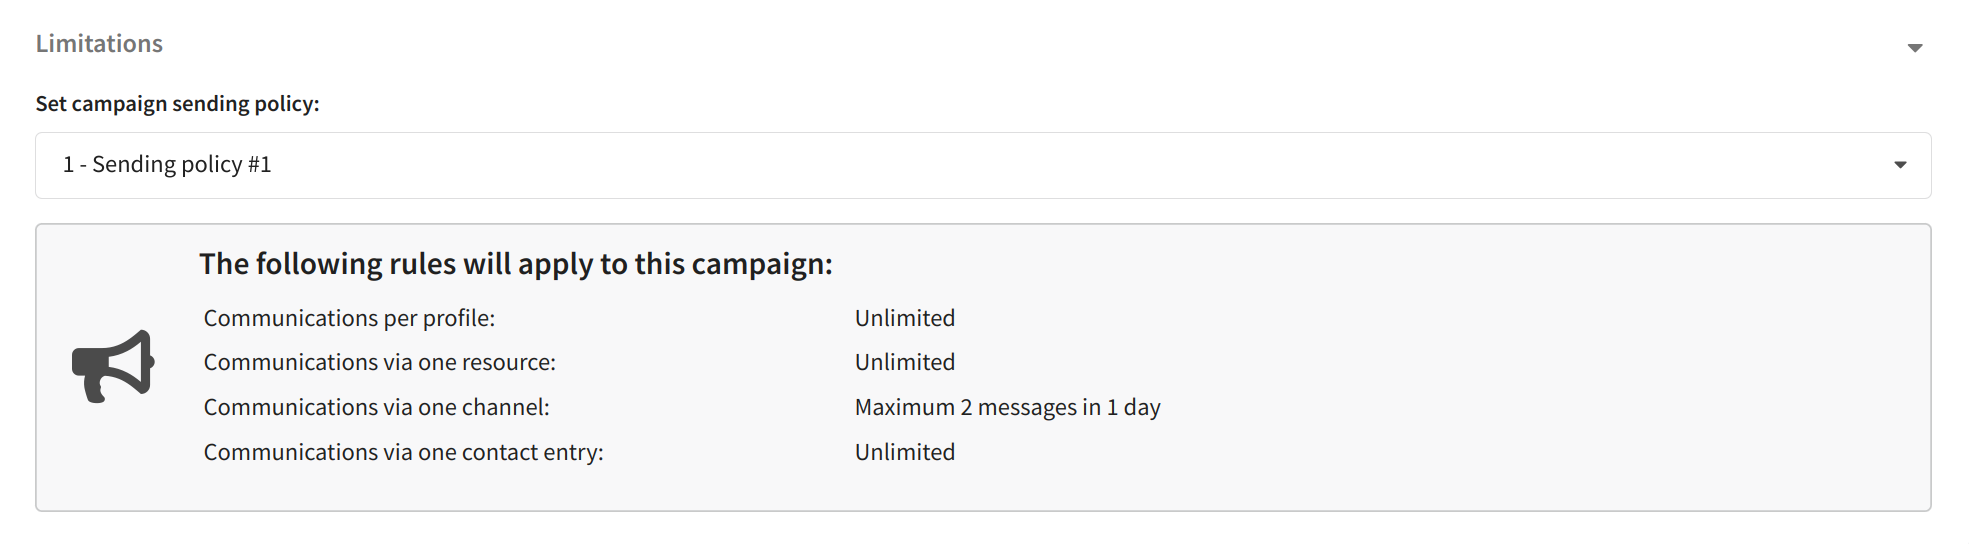The width and height of the screenshot is (1969, 544).
Task: Select 'Communications per profile:' rule label
Action: (x=349, y=318)
